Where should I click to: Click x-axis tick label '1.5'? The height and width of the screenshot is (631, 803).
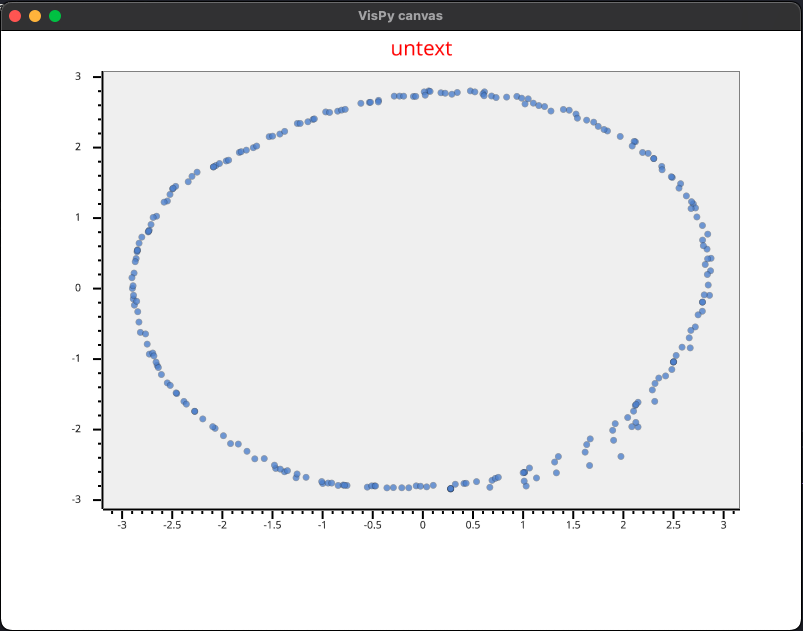(x=573, y=525)
